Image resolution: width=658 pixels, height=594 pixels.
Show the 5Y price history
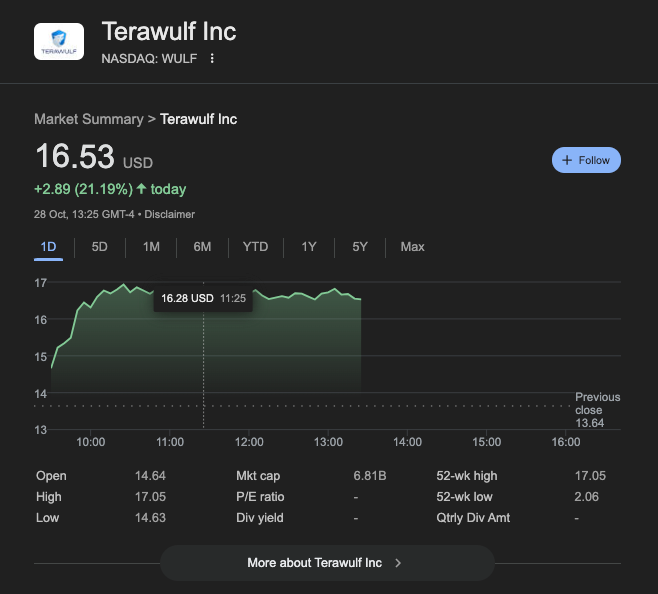tap(360, 247)
